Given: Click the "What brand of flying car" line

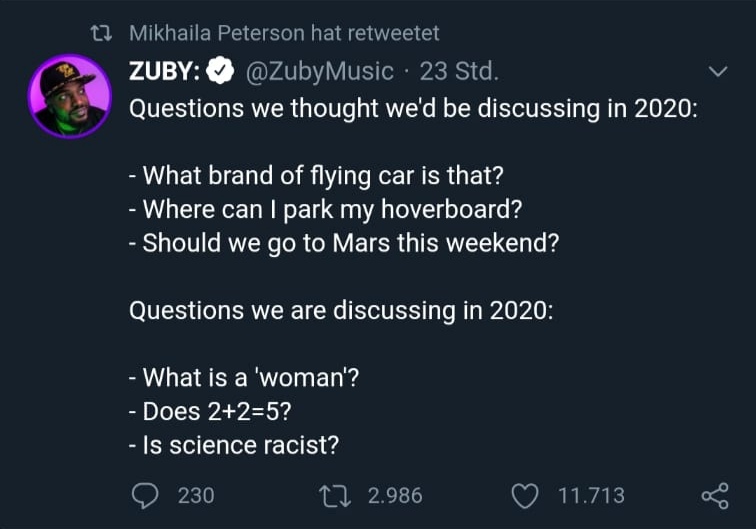Looking at the screenshot, I should [317, 177].
